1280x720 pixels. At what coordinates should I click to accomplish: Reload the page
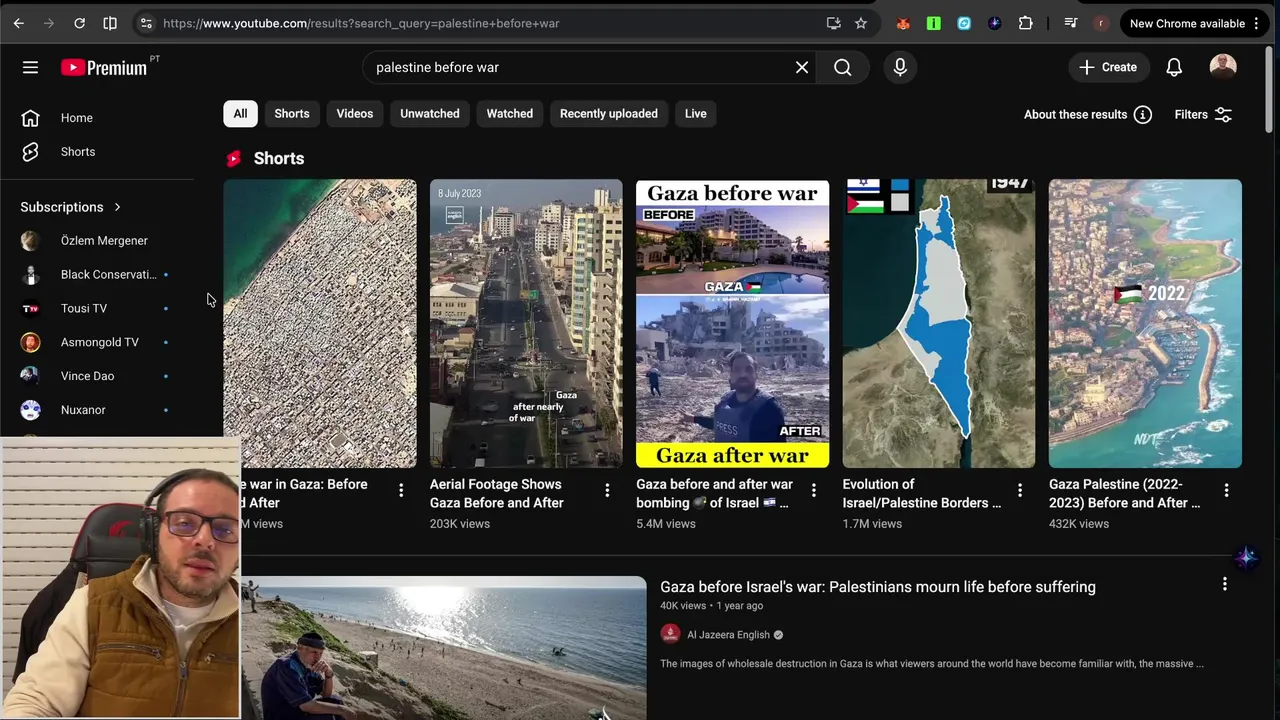coord(79,23)
